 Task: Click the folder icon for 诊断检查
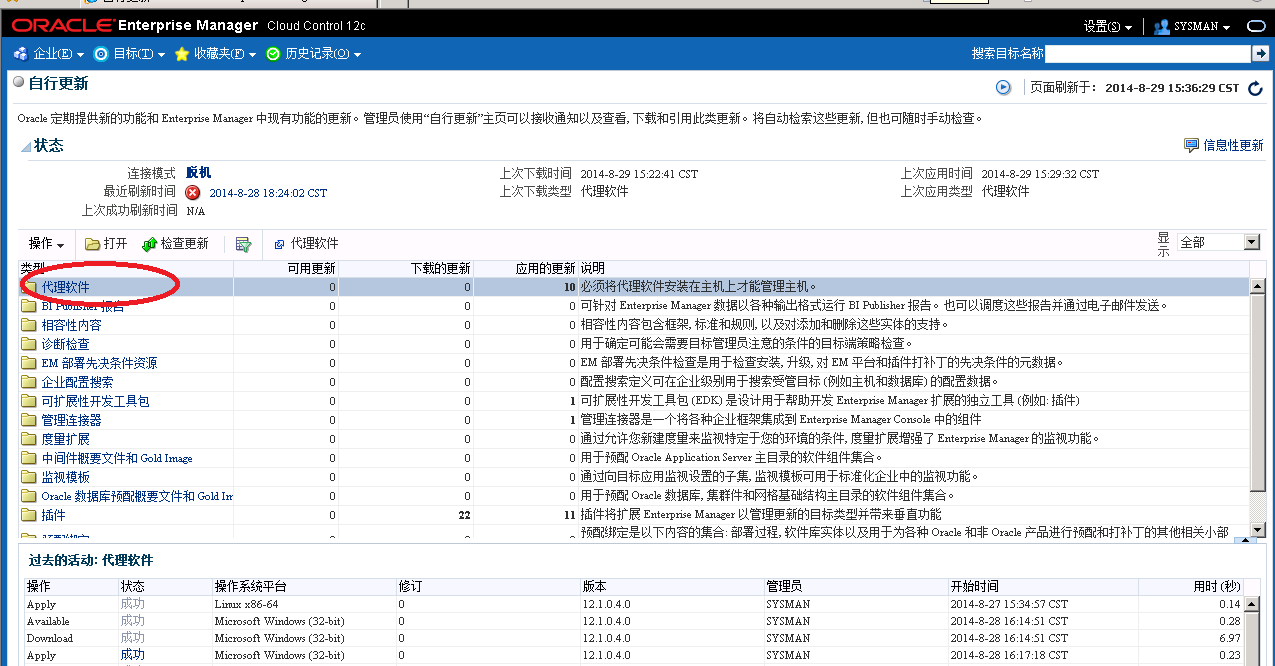point(30,344)
